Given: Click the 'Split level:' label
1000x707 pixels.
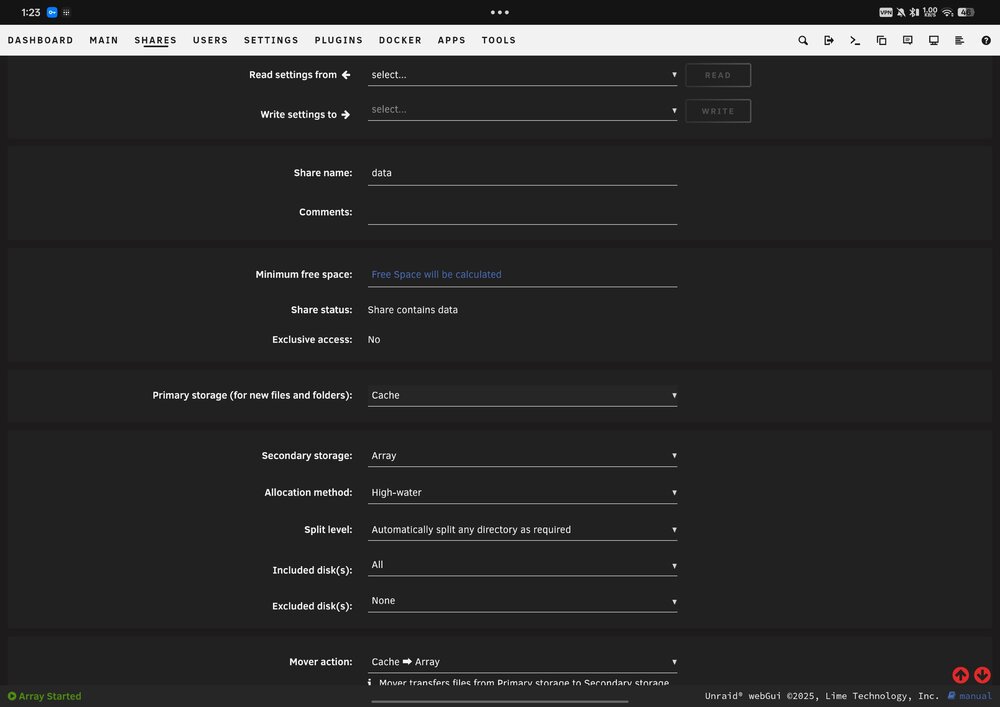Looking at the screenshot, I should (x=328, y=530).
